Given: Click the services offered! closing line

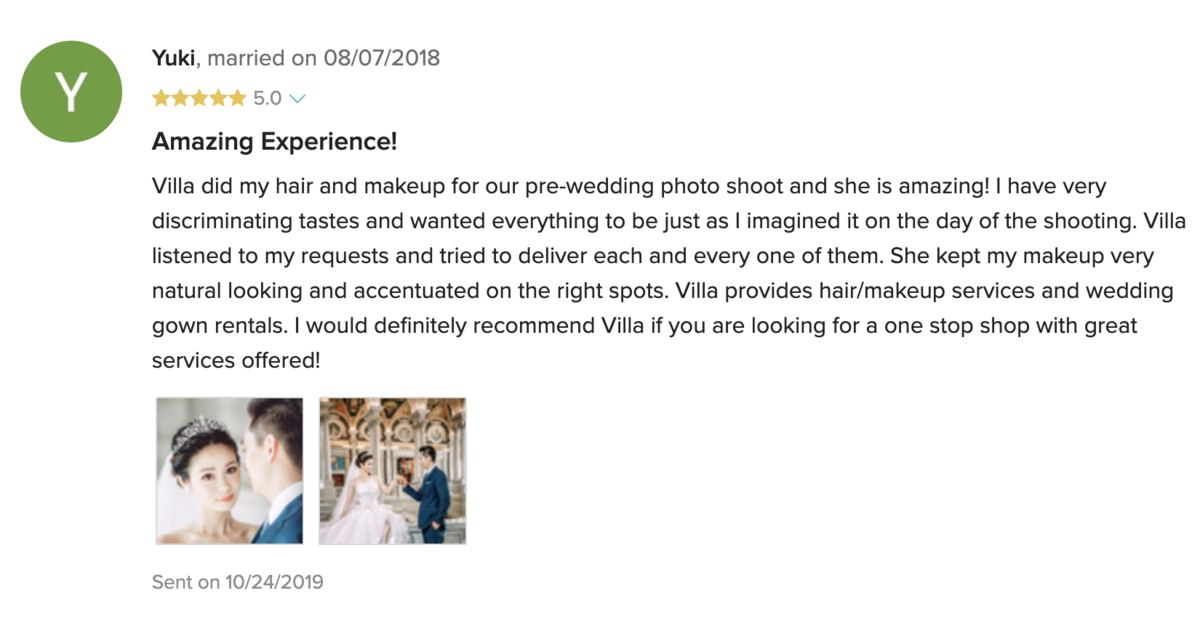Looking at the screenshot, I should (236, 360).
